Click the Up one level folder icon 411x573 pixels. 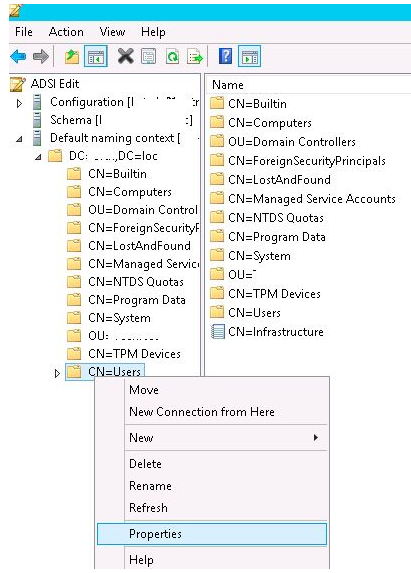tap(72, 57)
